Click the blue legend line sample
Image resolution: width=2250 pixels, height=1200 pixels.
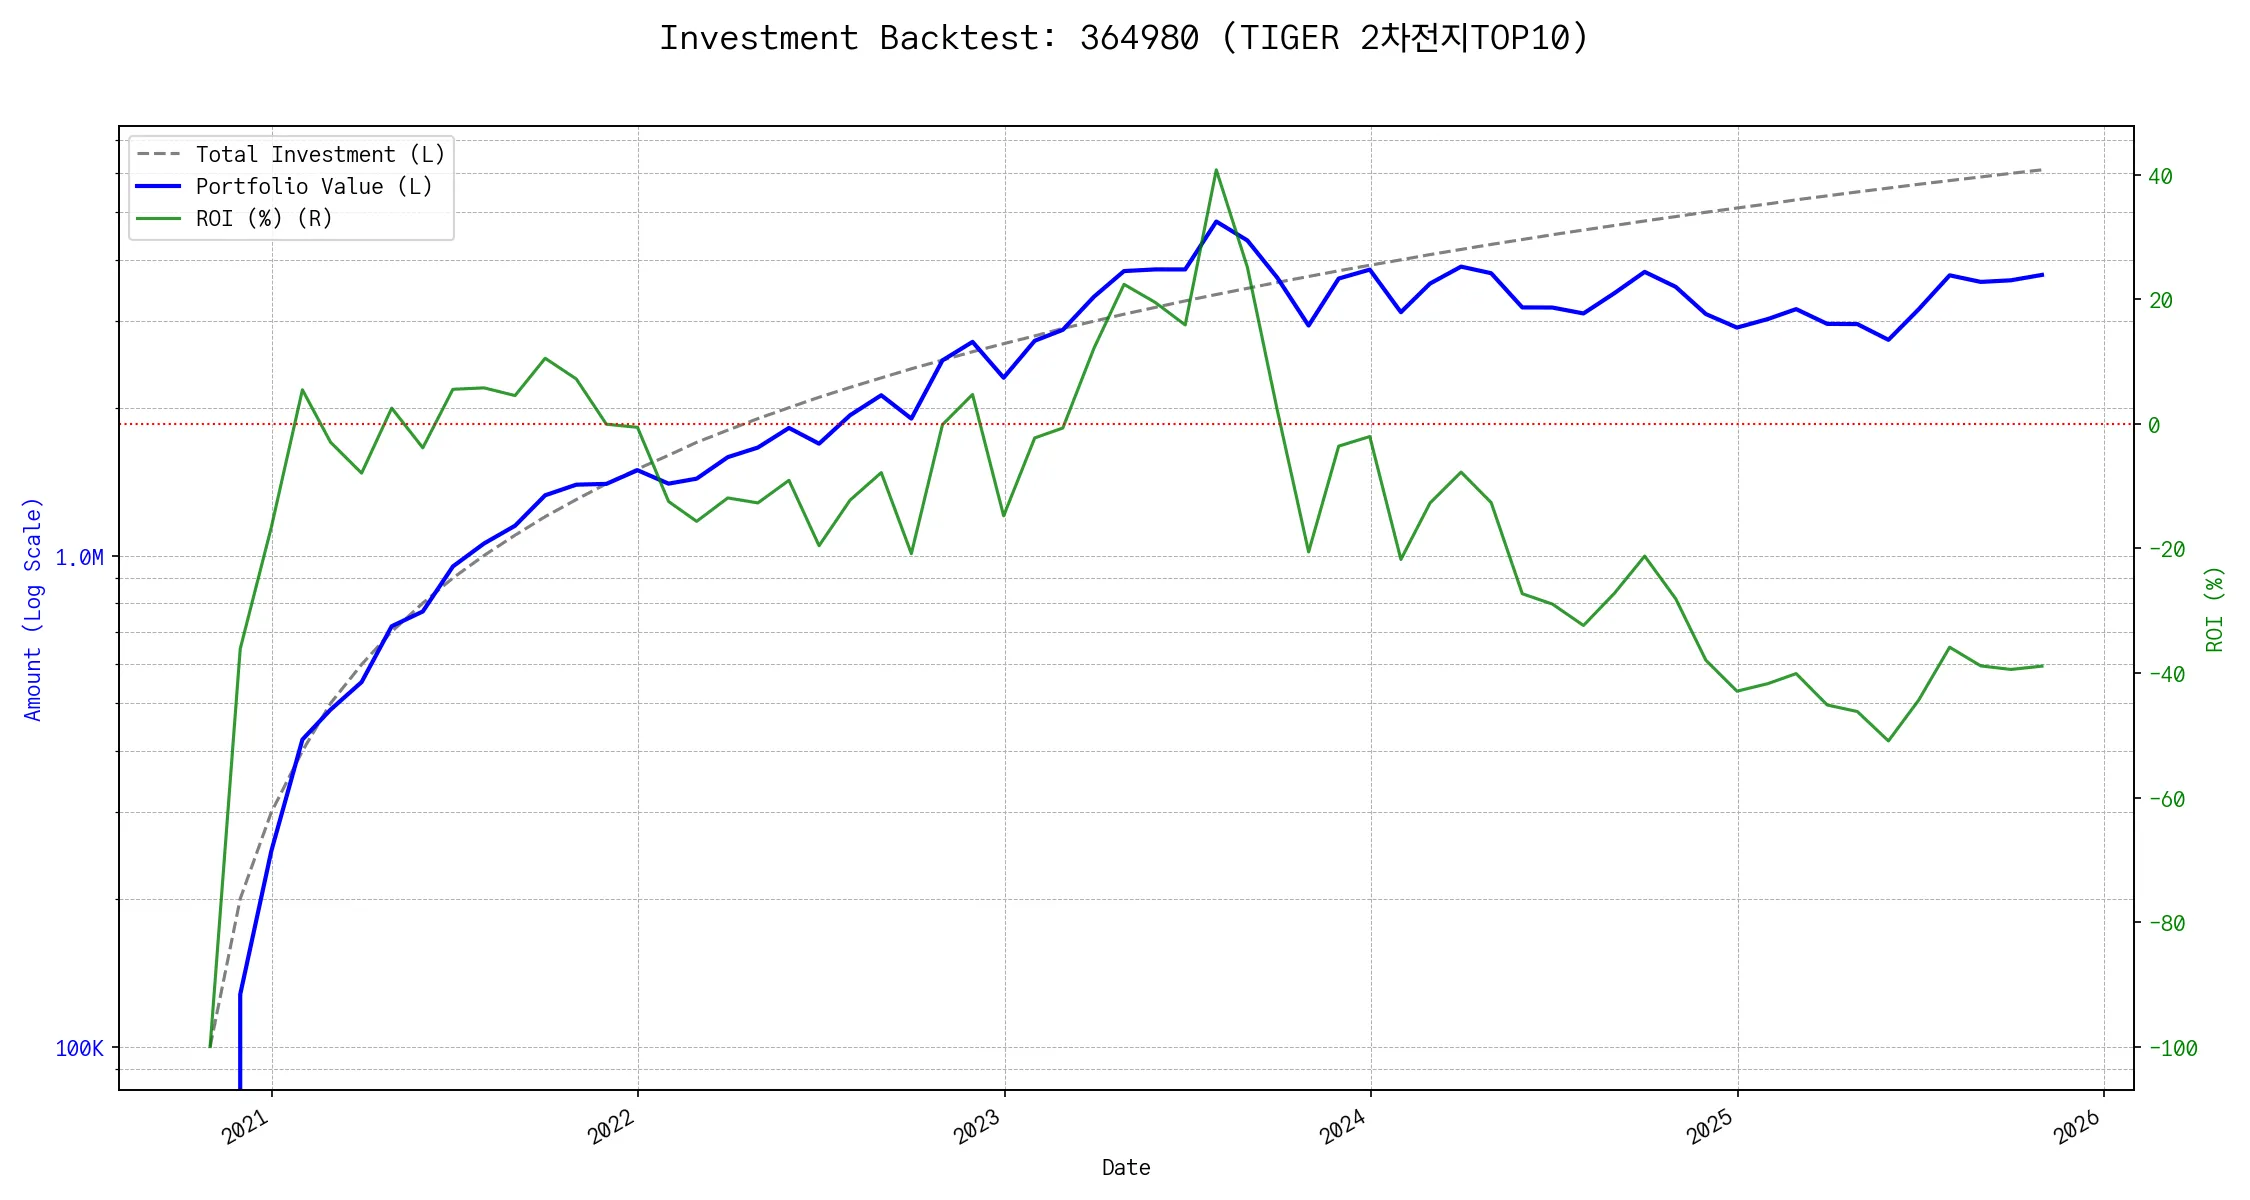click(x=159, y=187)
